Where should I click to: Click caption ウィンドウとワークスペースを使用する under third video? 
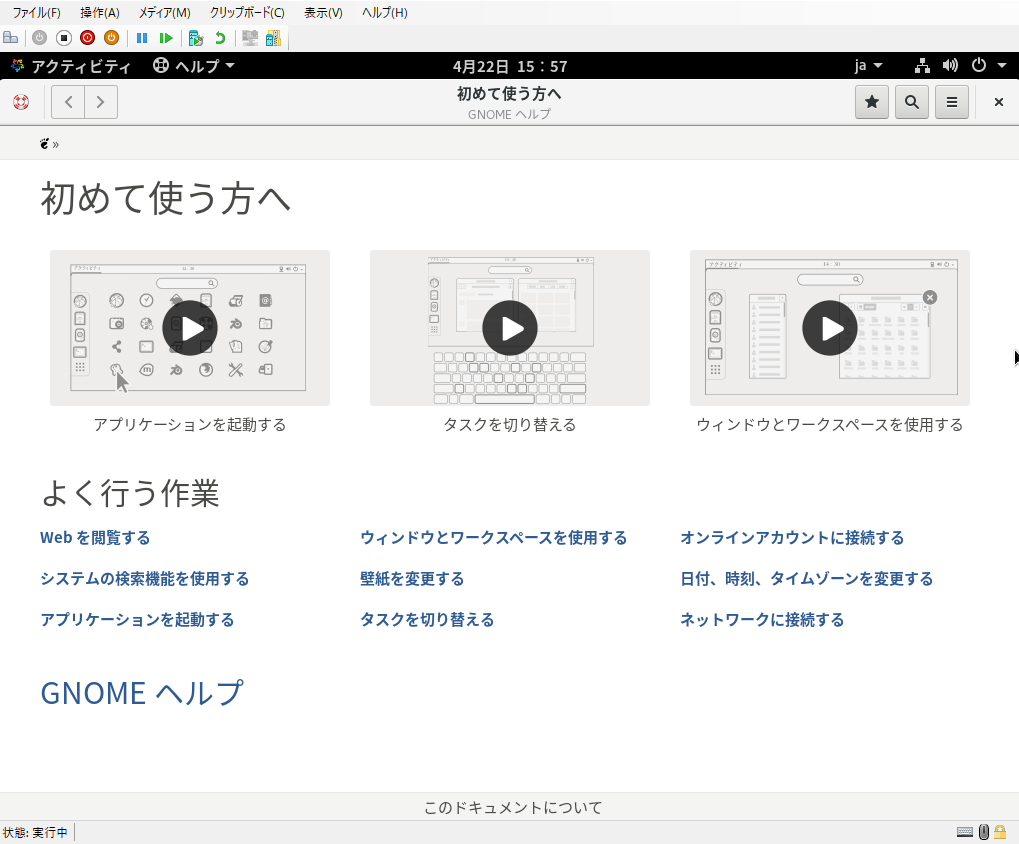(829, 425)
